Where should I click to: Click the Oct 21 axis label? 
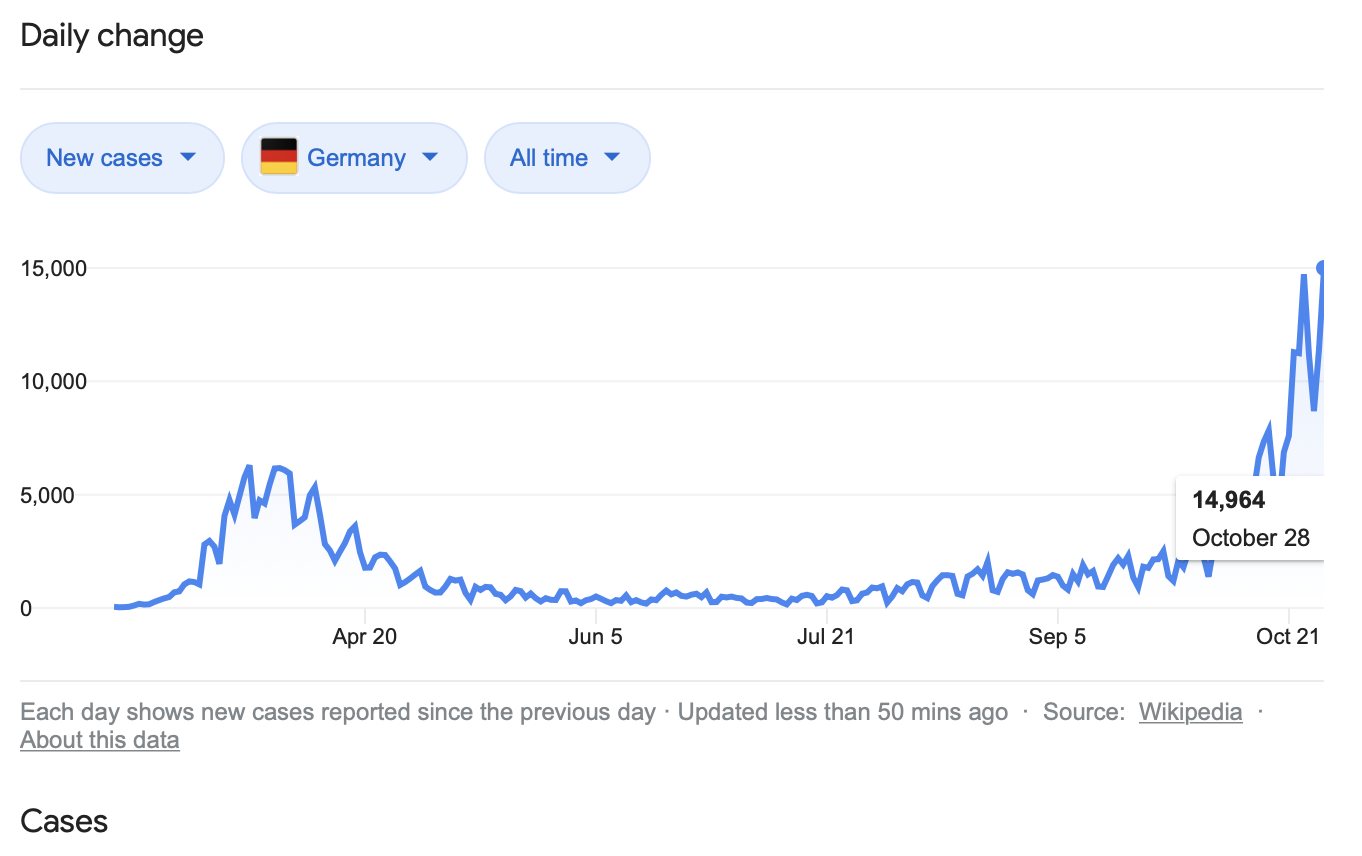pyautogui.click(x=1288, y=637)
